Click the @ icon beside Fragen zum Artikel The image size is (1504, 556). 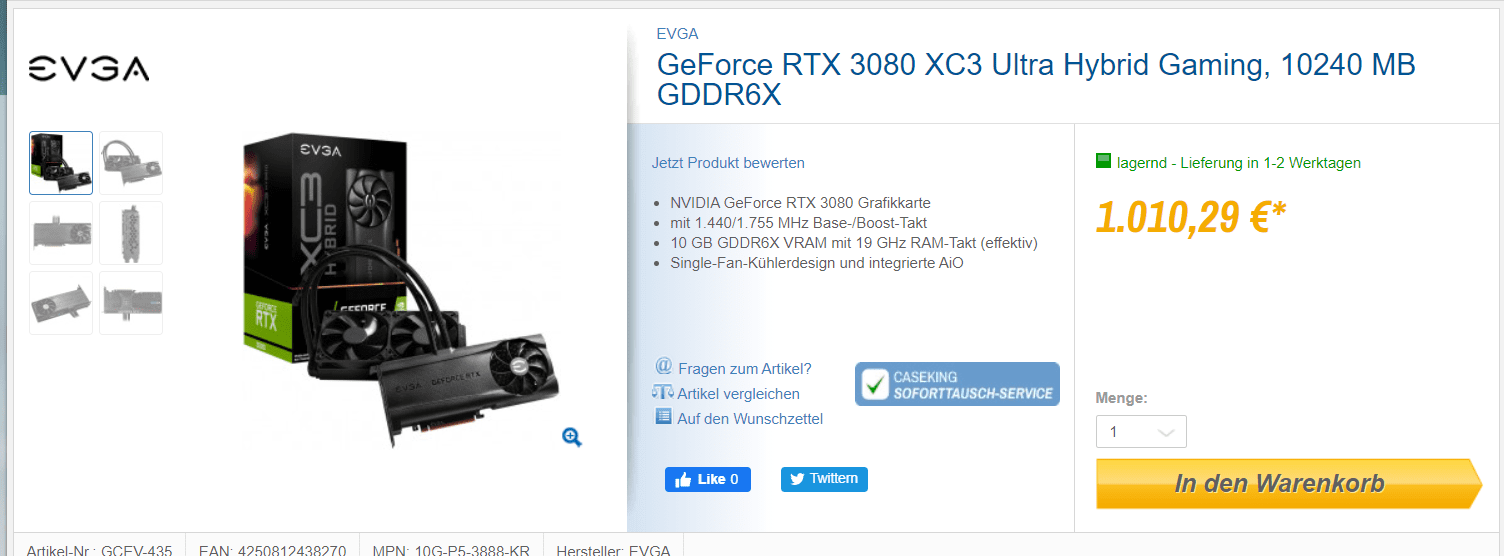click(663, 367)
